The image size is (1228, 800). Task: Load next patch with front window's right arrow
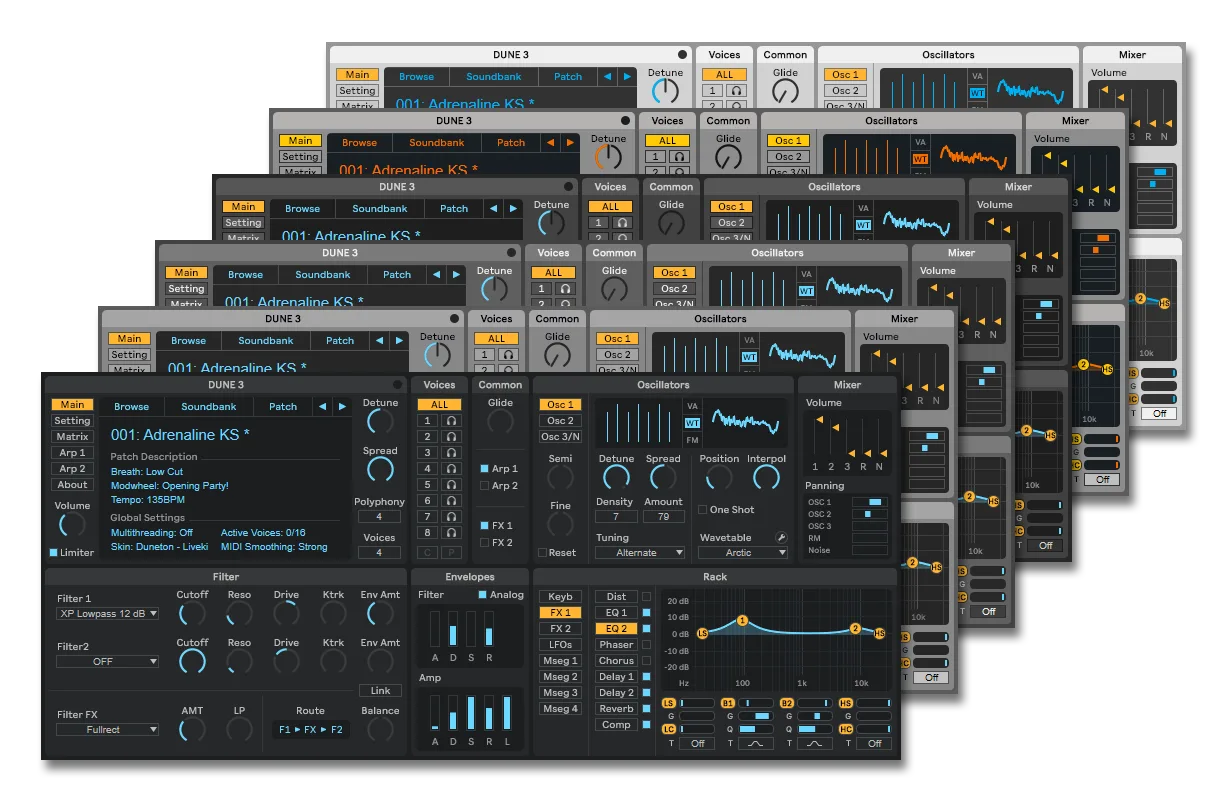click(x=342, y=407)
